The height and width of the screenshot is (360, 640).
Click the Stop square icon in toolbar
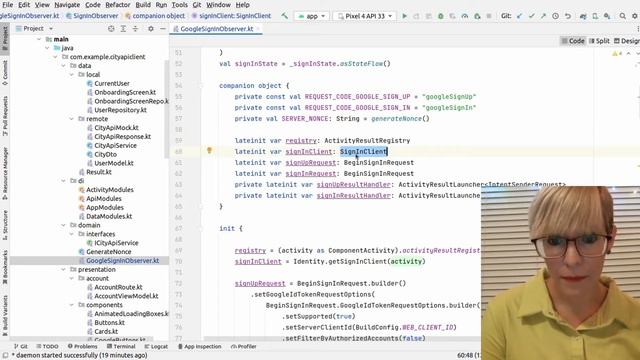pos(489,16)
